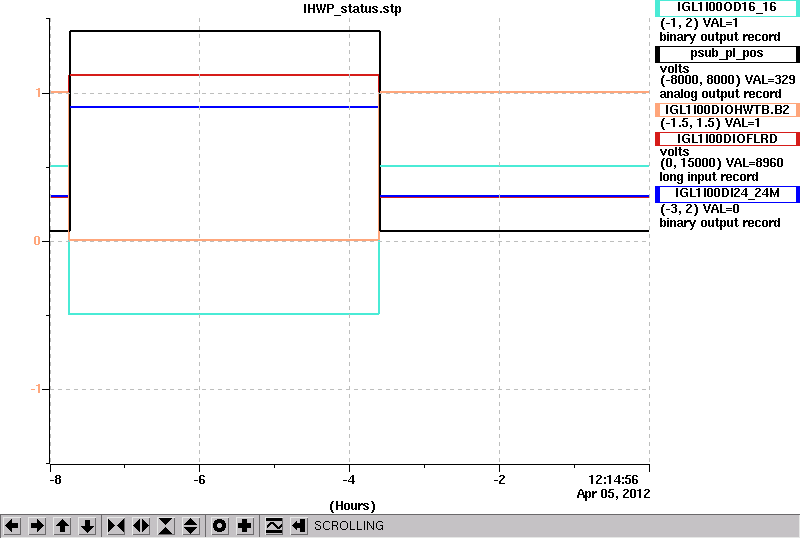This screenshot has width=800, height=538.
Task: Click the analog output record text
Action: pos(720,94)
